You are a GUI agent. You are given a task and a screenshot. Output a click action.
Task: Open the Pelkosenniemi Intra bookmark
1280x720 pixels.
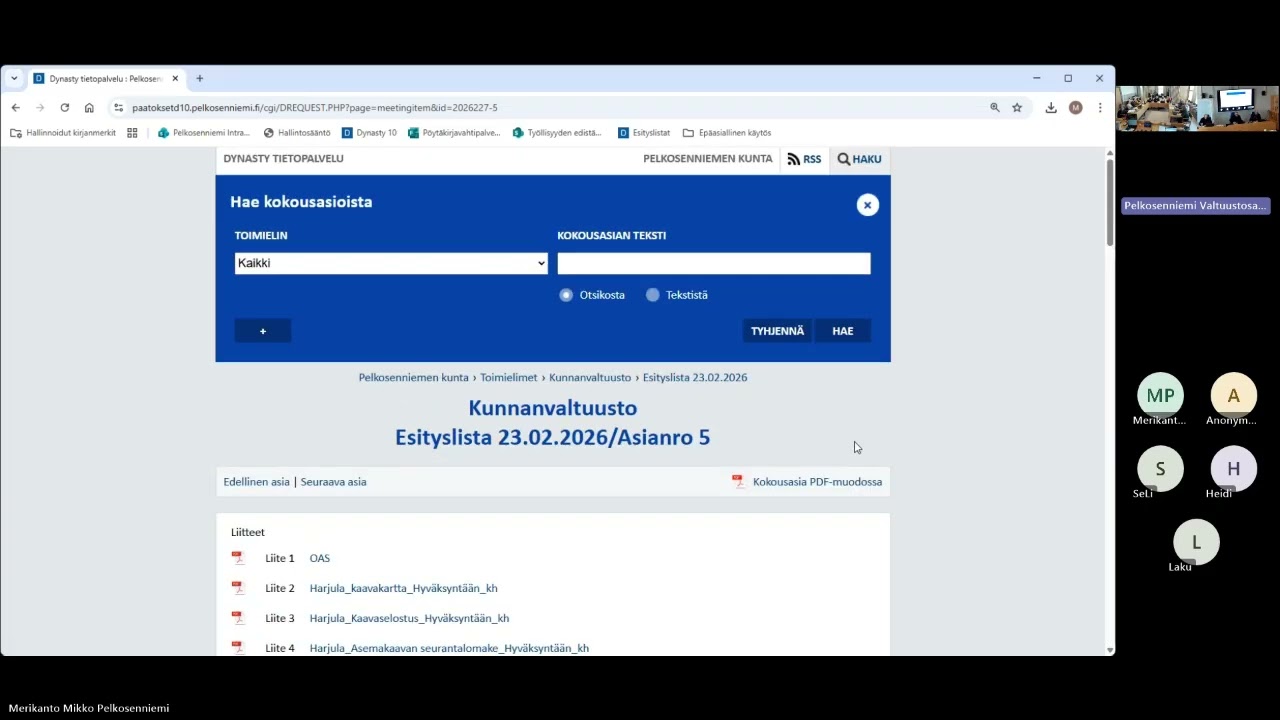(204, 133)
